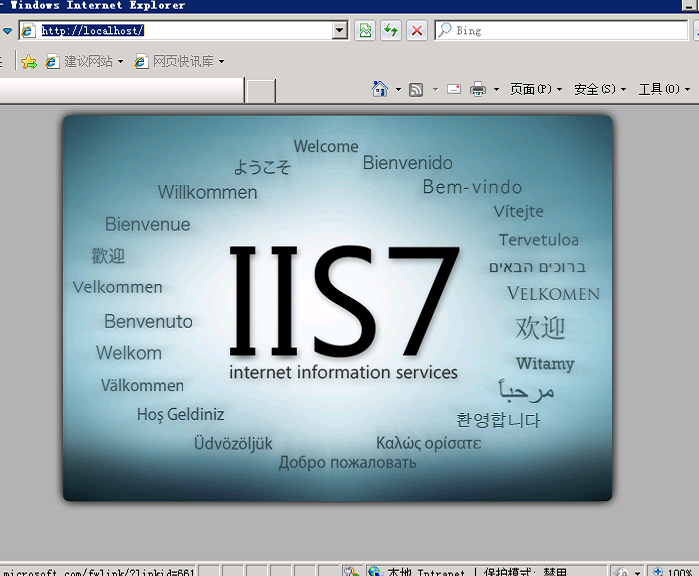Expand the 网页快讯库 dropdown arrow
Screen dimensions: 699x576
point(222,62)
